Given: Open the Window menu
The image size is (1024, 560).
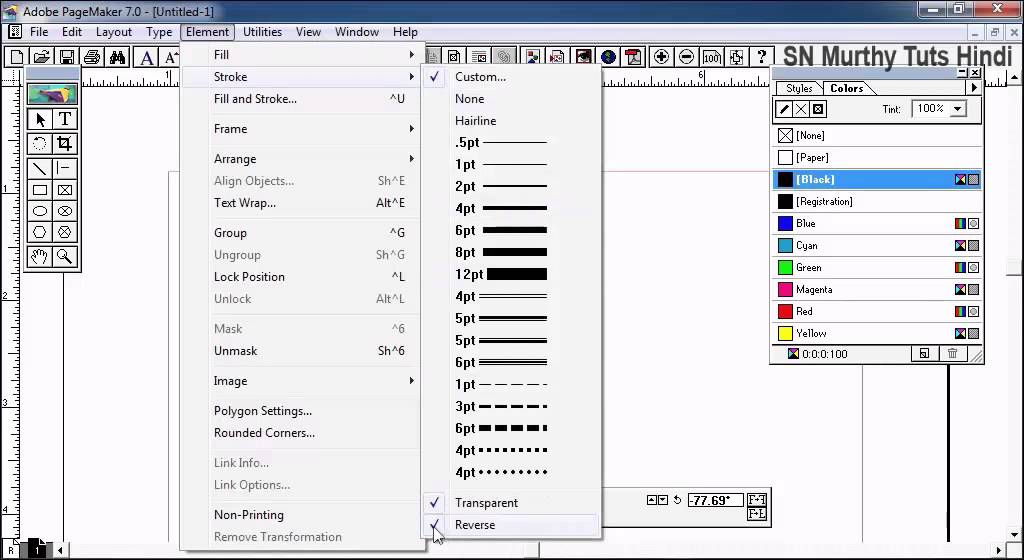Looking at the screenshot, I should [357, 32].
